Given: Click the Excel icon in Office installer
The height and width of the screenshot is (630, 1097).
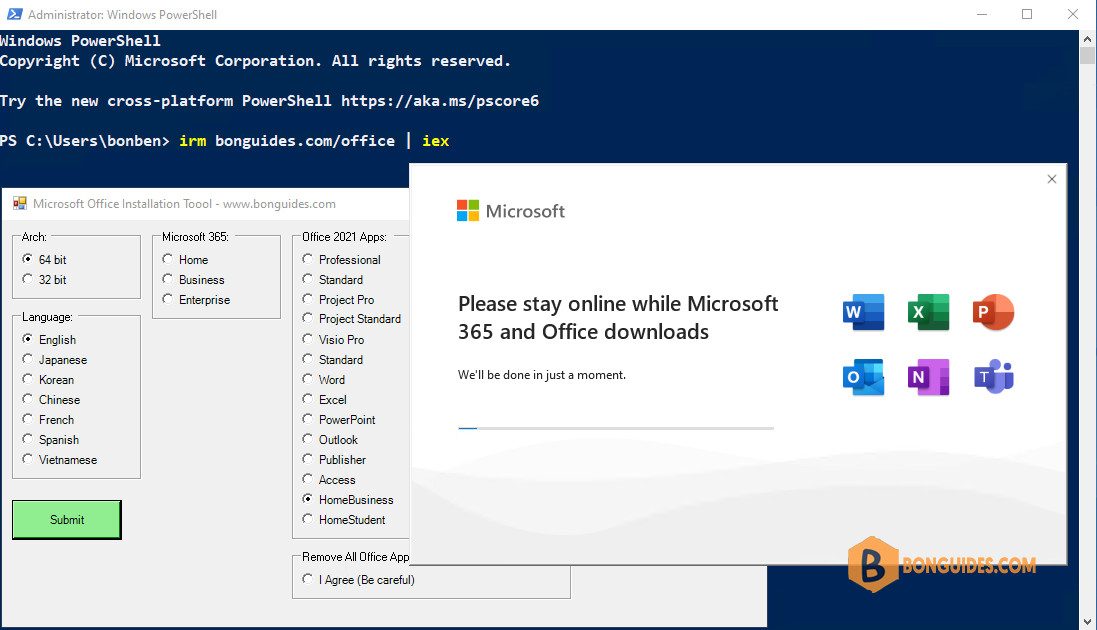Looking at the screenshot, I should [928, 312].
